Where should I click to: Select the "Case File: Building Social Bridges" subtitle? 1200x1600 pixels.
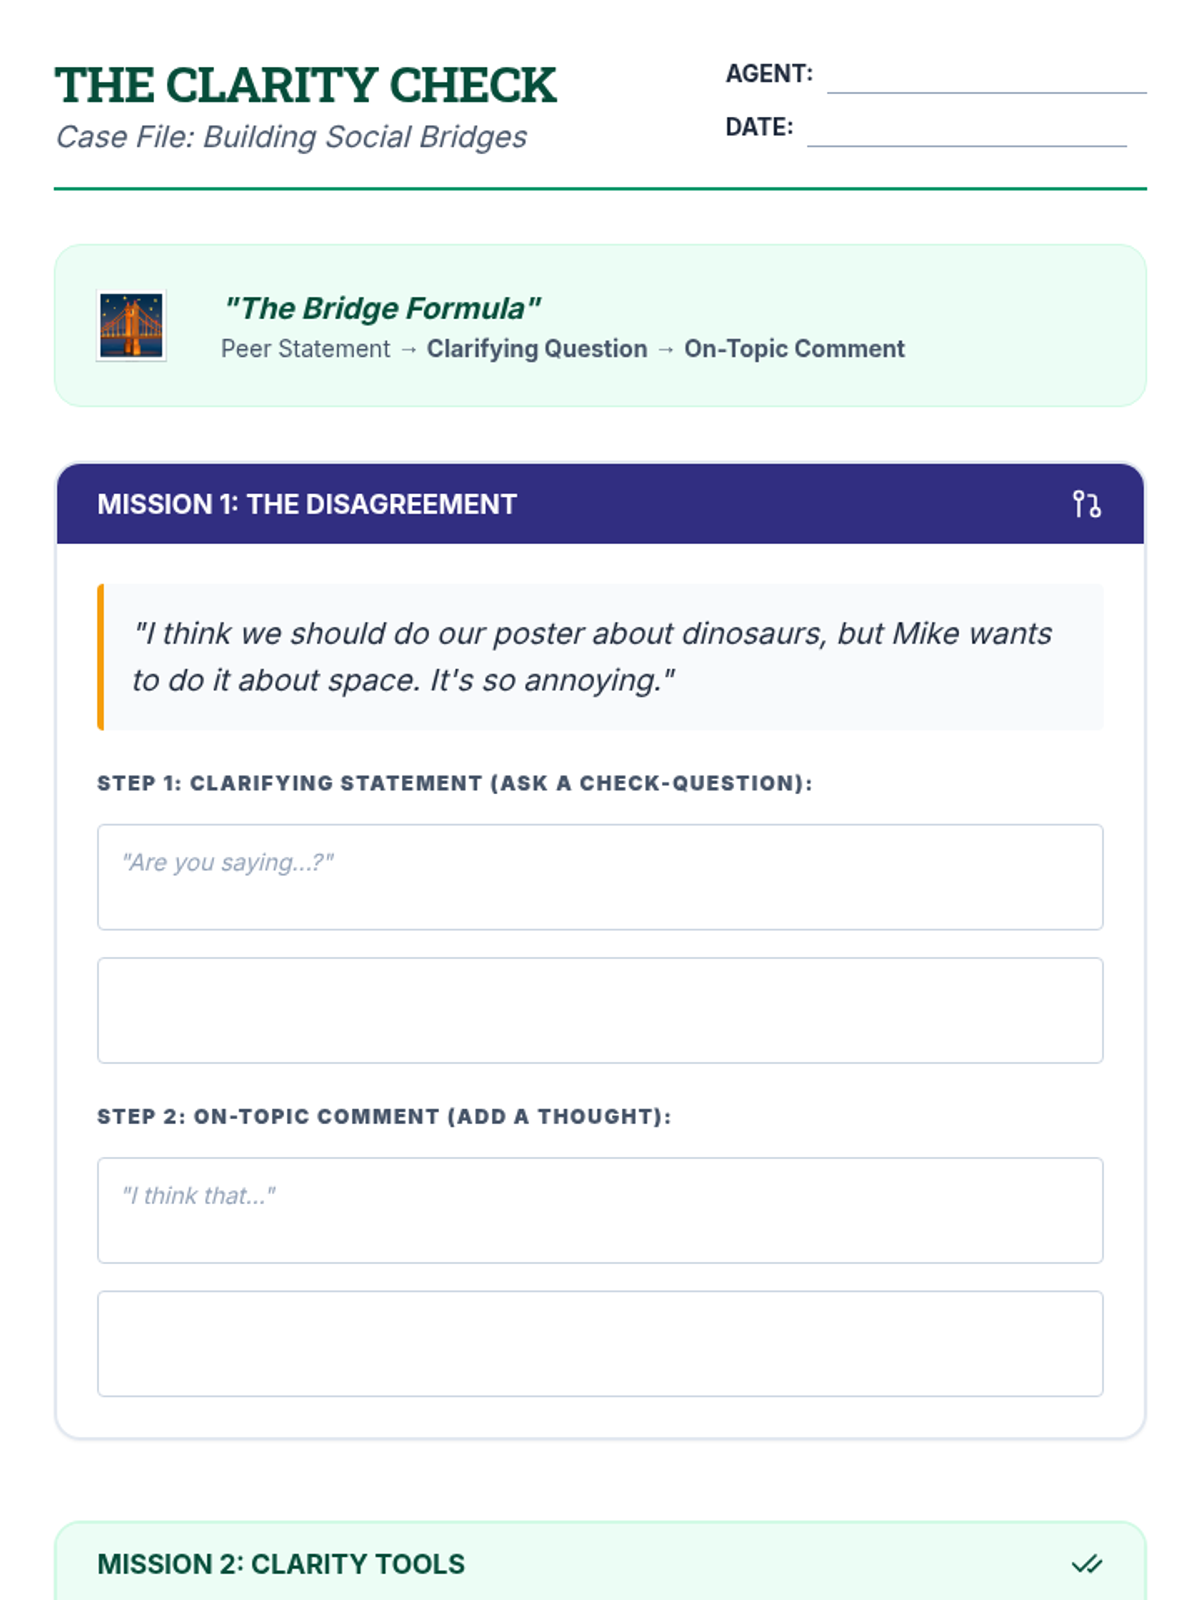coord(291,137)
